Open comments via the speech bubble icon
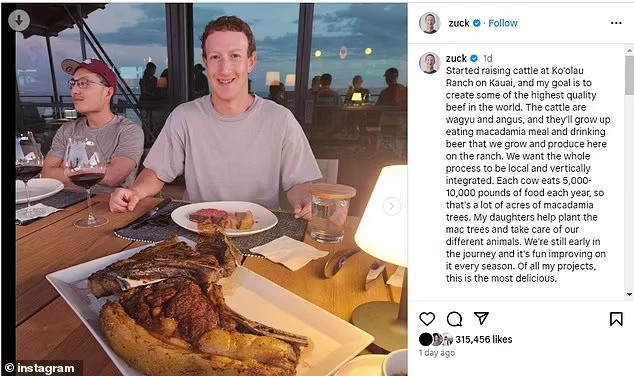The image size is (634, 376). (x=454, y=319)
